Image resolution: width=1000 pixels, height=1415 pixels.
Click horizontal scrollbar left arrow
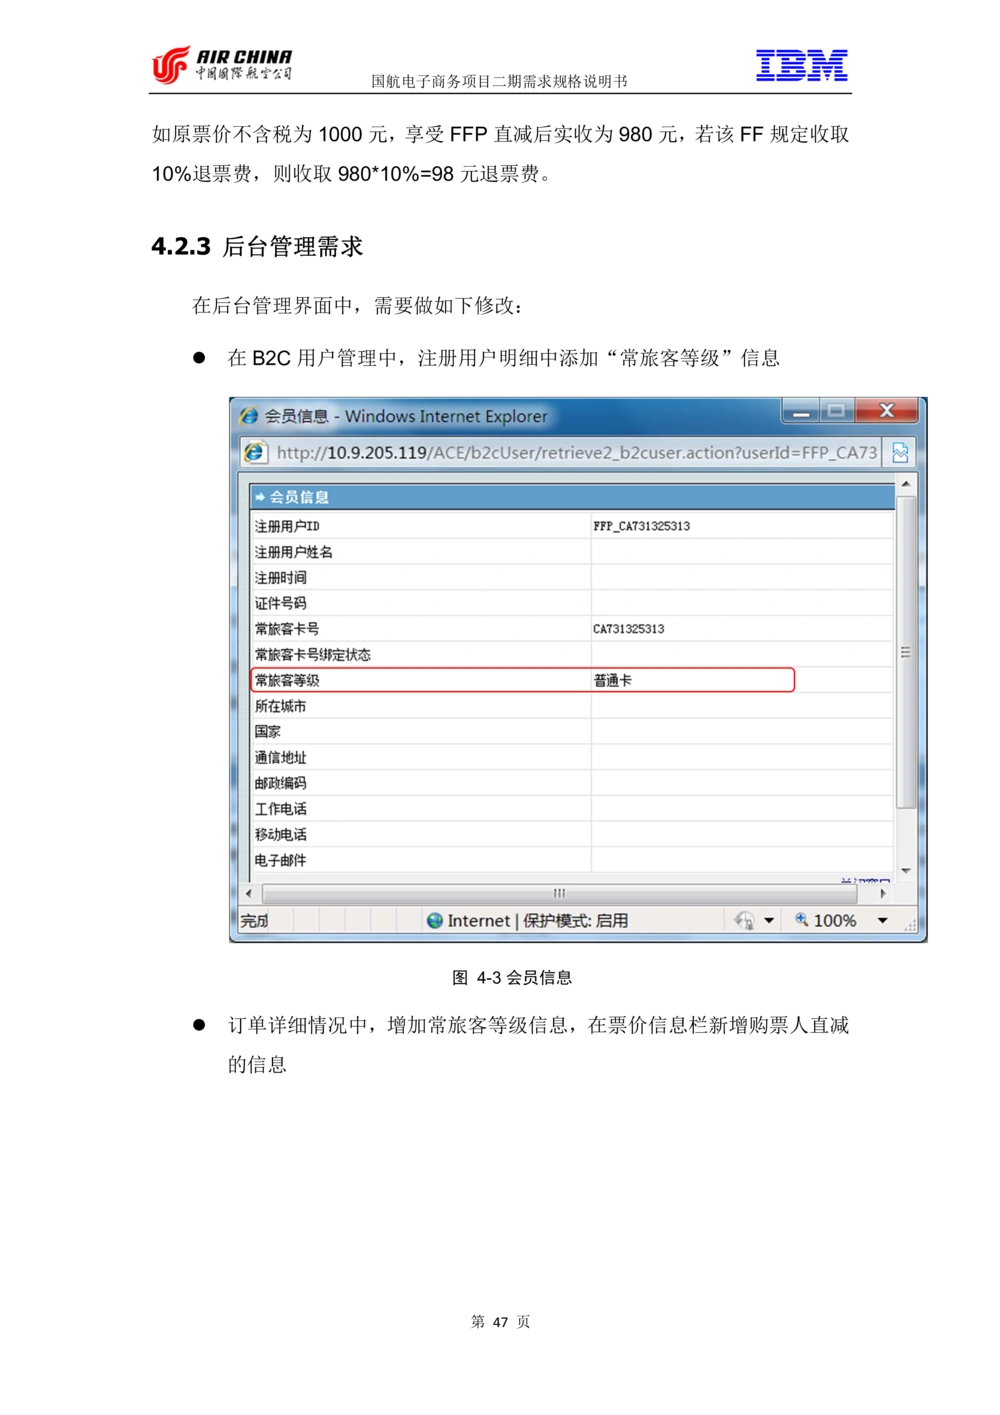coord(249,893)
